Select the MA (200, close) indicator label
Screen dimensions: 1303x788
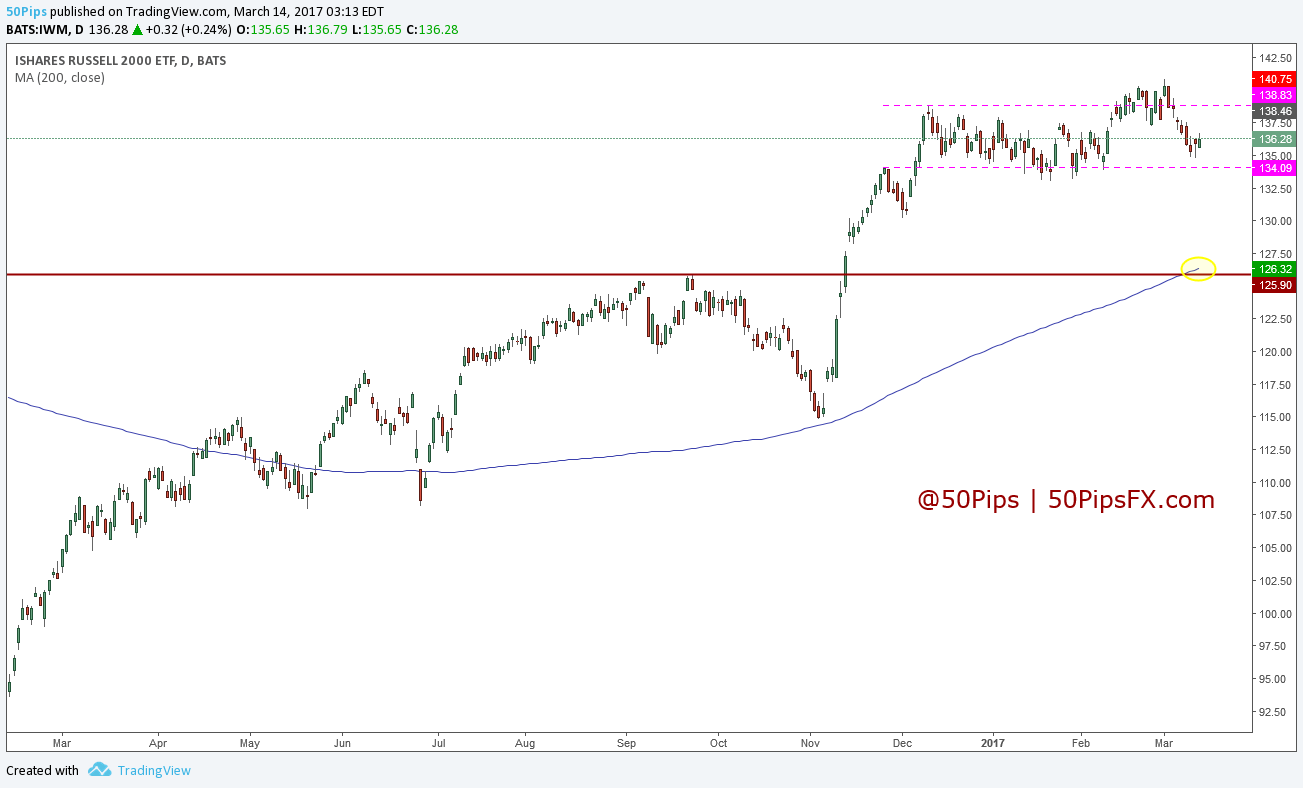[x=59, y=77]
